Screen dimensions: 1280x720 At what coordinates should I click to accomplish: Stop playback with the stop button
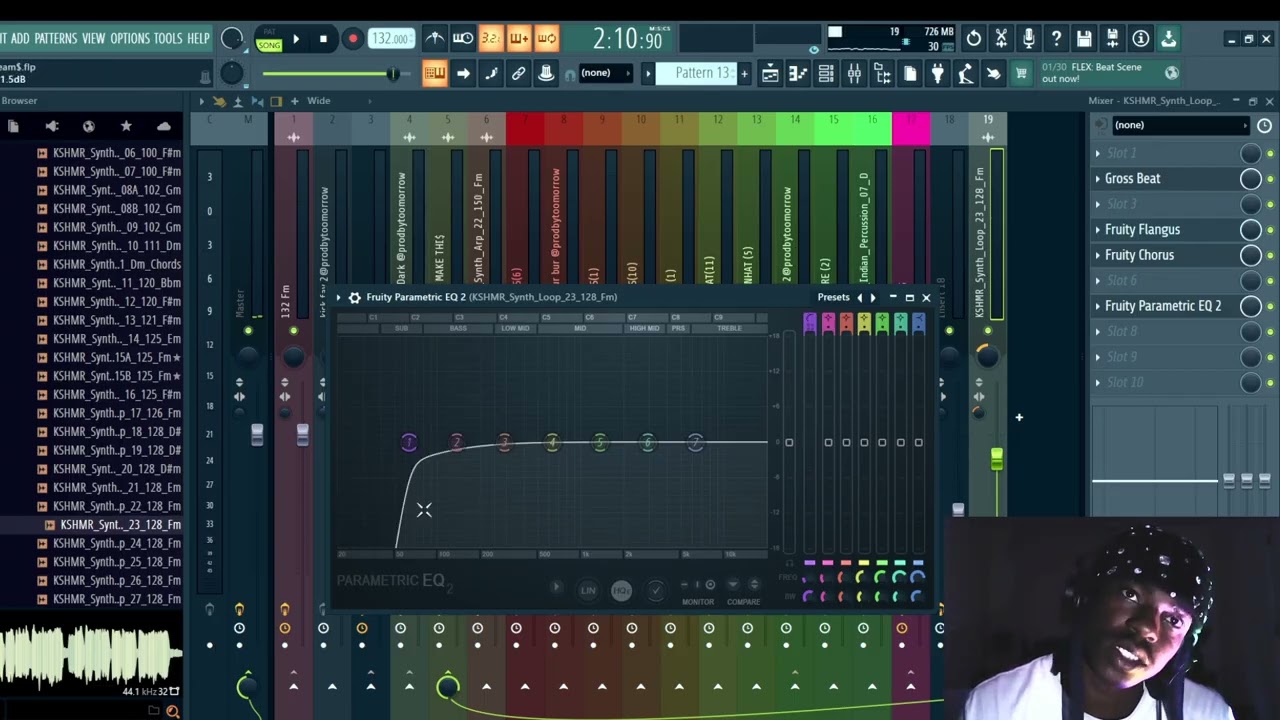(323, 39)
